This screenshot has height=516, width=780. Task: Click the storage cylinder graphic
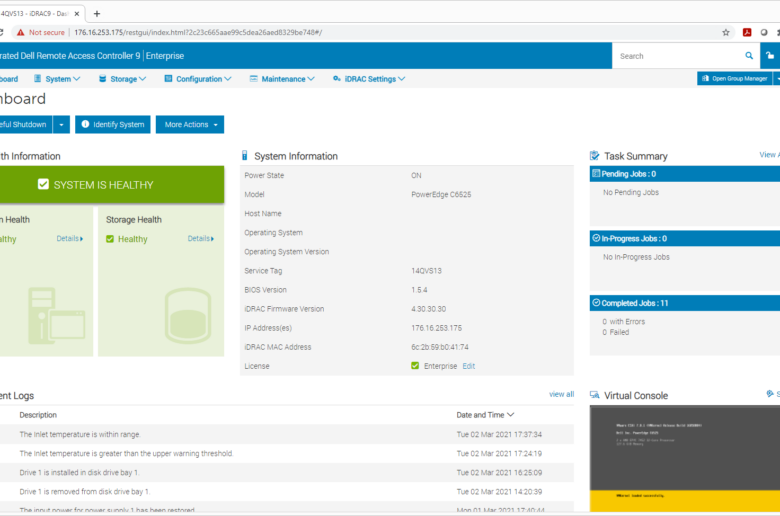(x=188, y=316)
